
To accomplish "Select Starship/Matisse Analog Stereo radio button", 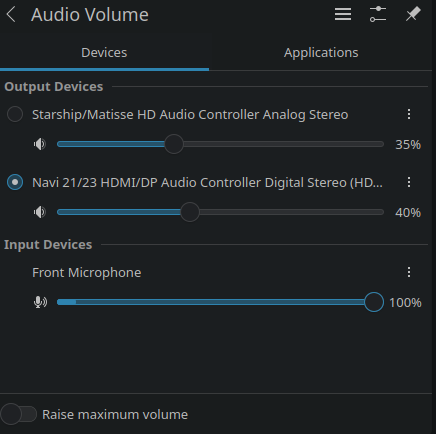I will click(15, 114).
